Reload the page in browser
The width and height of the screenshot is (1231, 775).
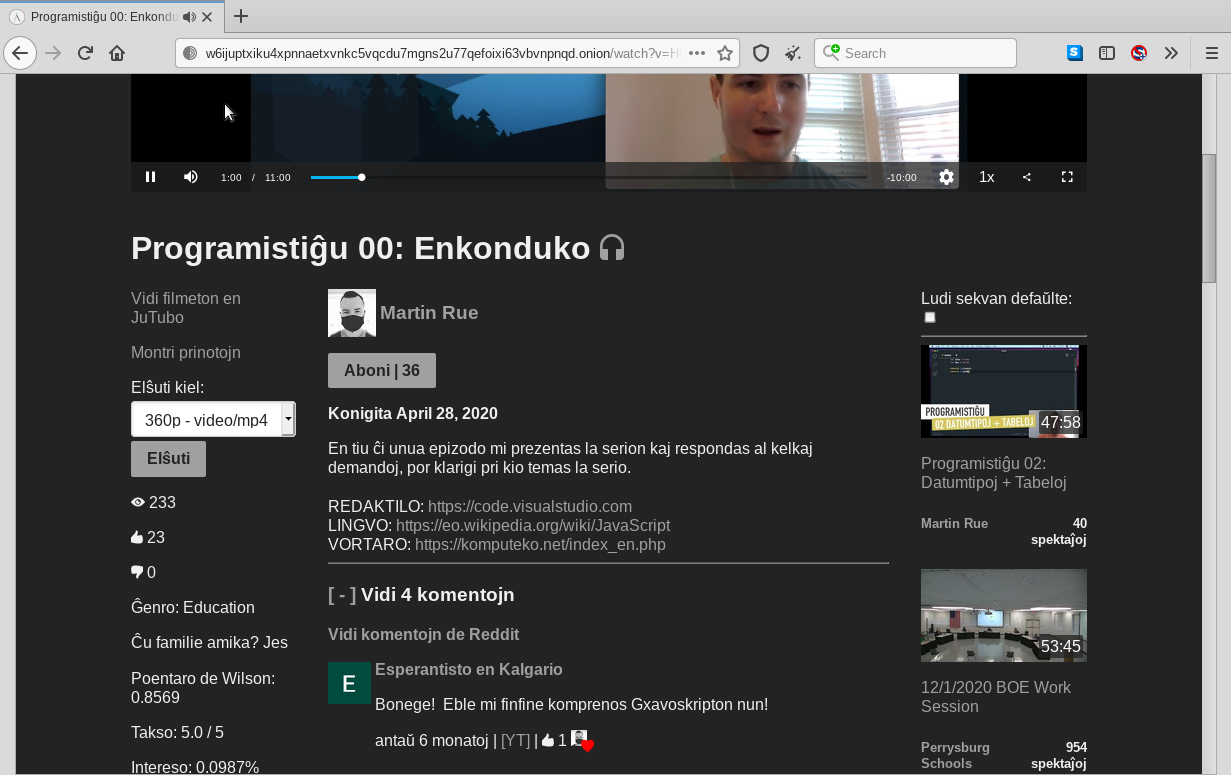85,53
